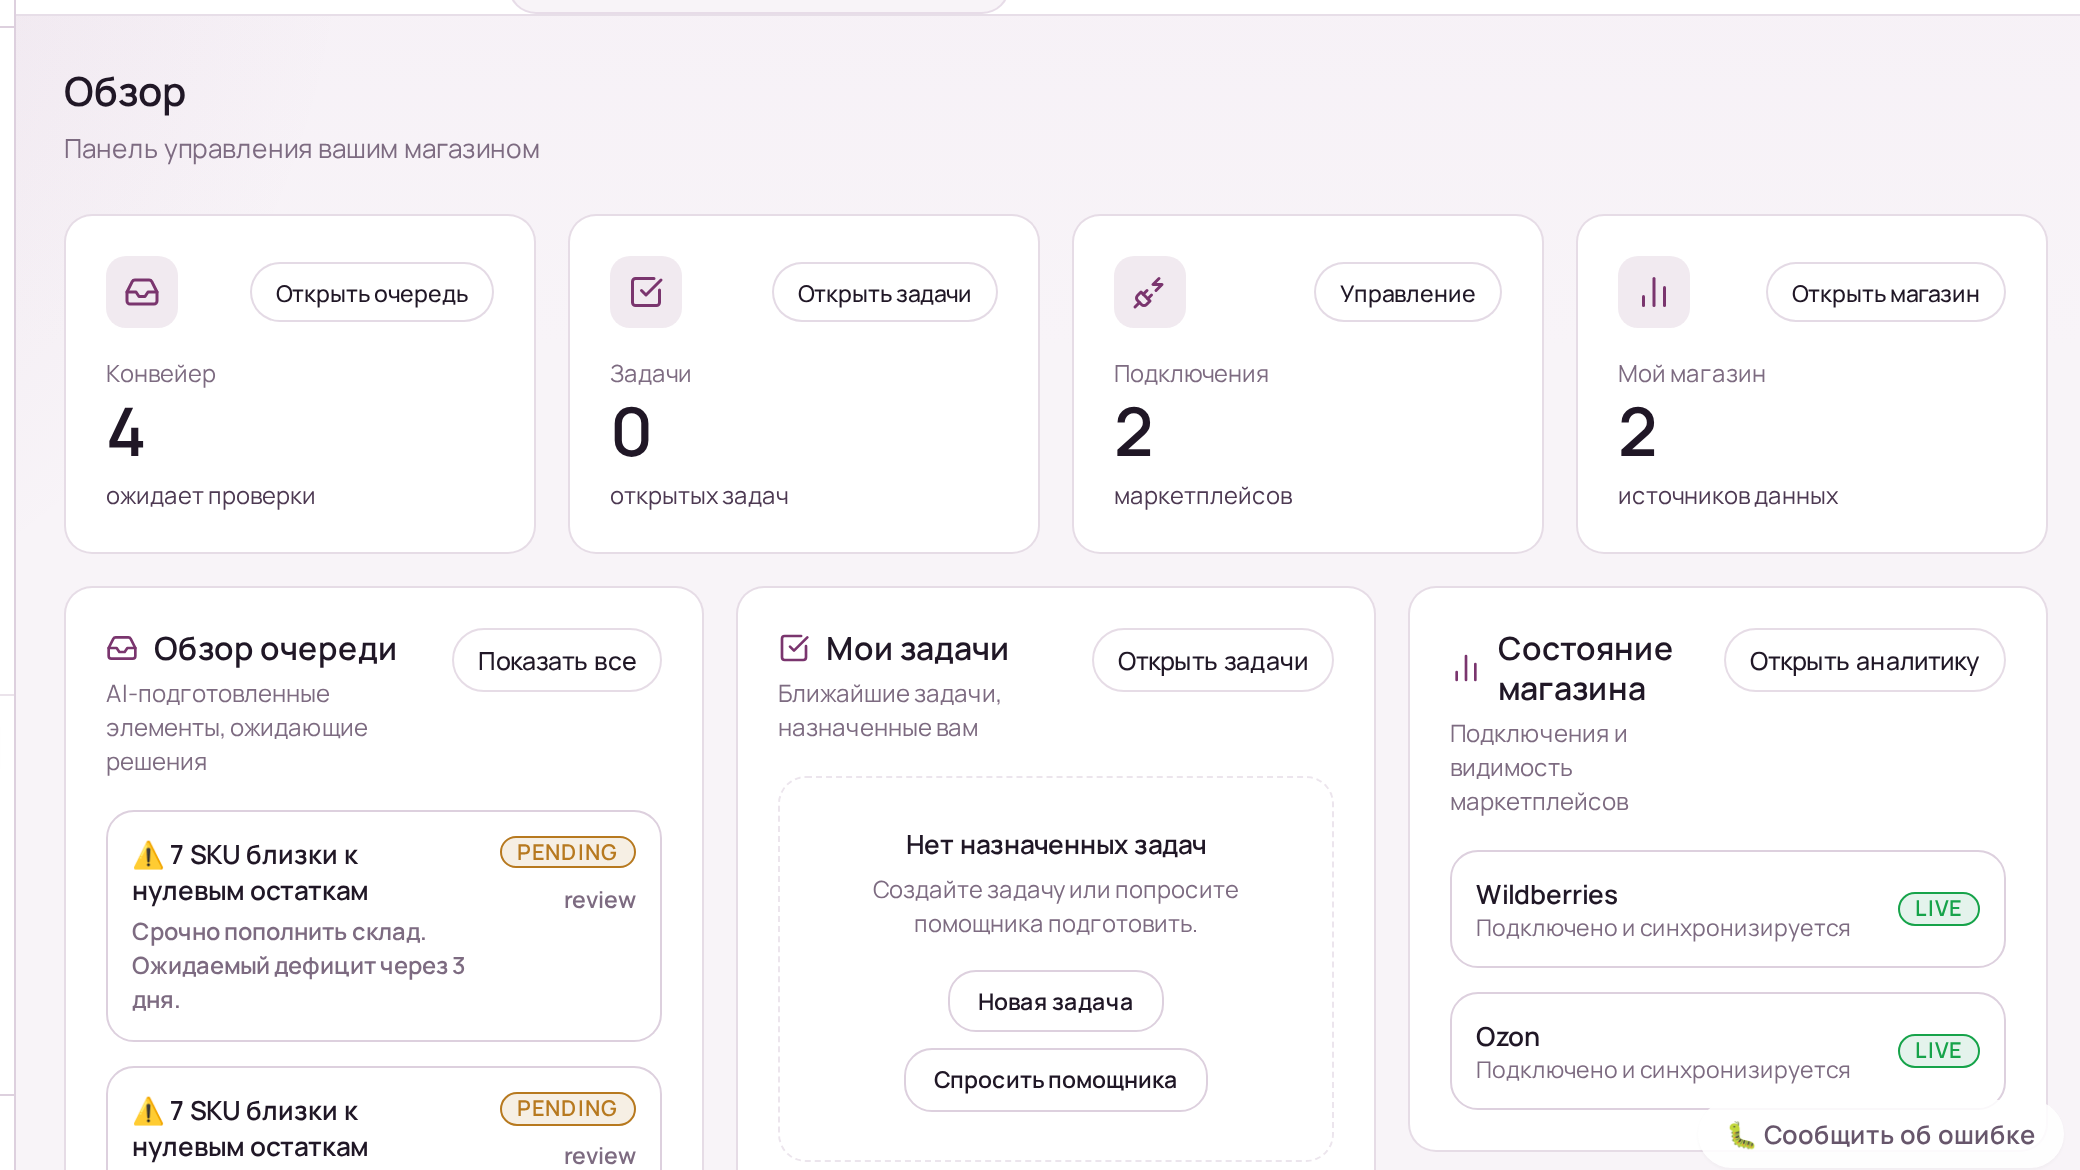Click inbox icon beside Обзор очереди
This screenshot has width=2080, height=1170.
click(122, 649)
